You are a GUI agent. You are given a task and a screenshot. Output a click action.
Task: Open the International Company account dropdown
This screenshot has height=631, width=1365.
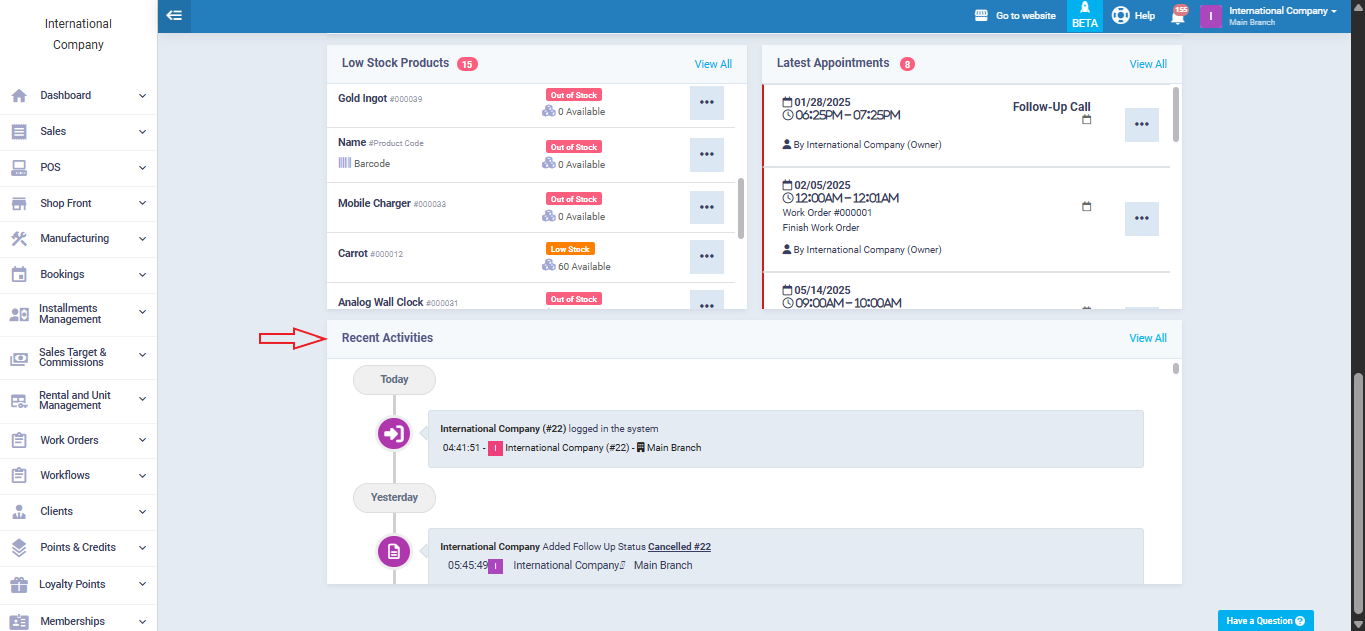click(x=1282, y=16)
